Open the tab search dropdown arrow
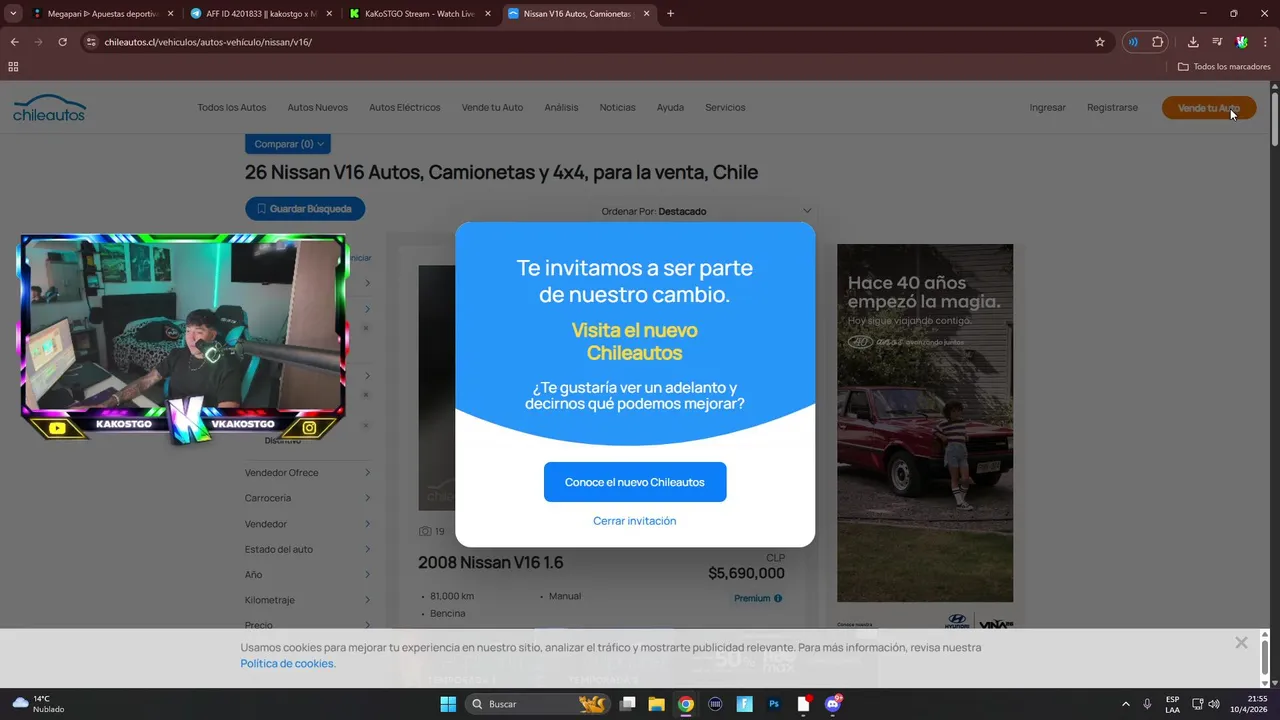 [13, 14]
